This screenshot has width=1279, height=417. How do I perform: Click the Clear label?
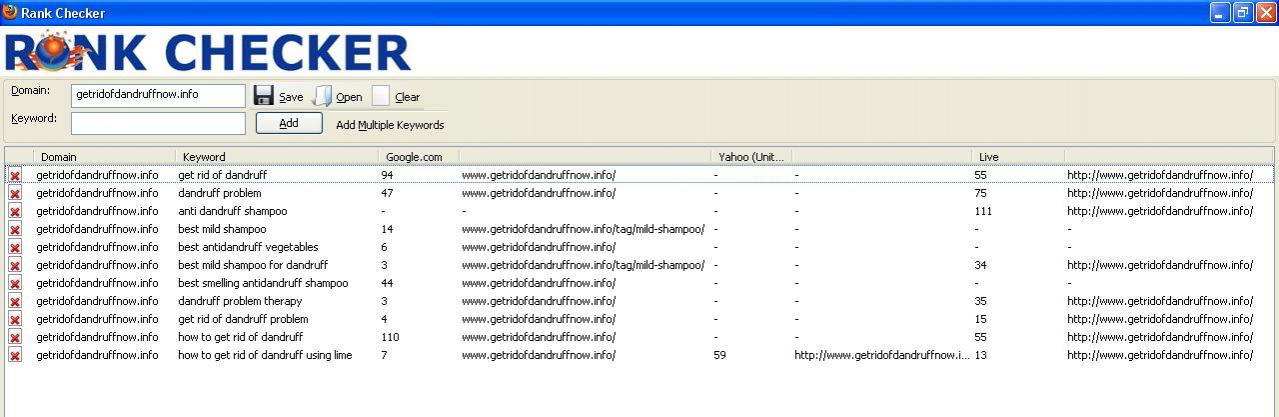(x=407, y=97)
